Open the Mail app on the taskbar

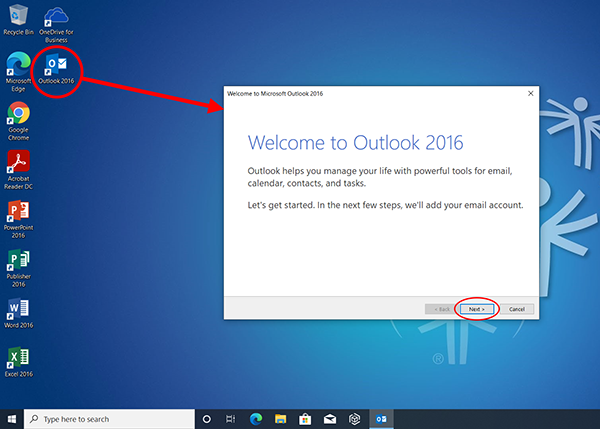329,419
